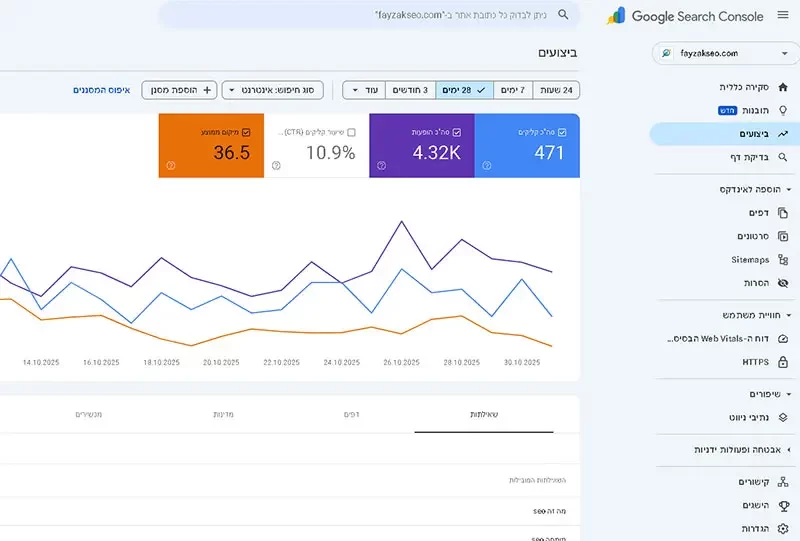
Task: Click the help icon on orange position card
Action: point(170,166)
